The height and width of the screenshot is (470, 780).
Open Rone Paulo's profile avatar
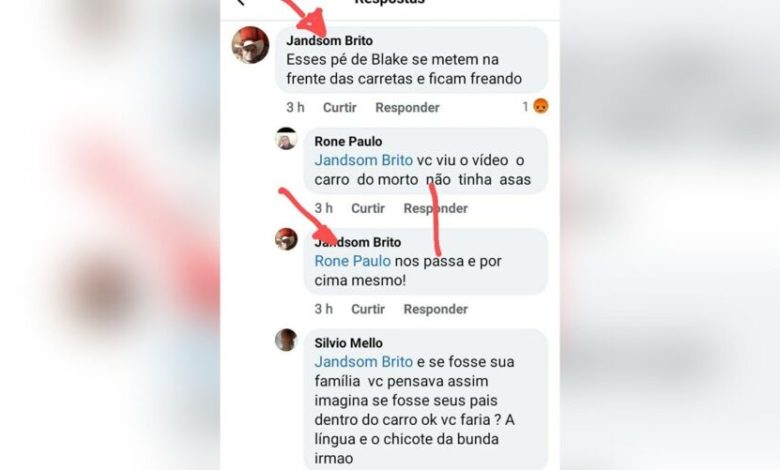pos(287,139)
